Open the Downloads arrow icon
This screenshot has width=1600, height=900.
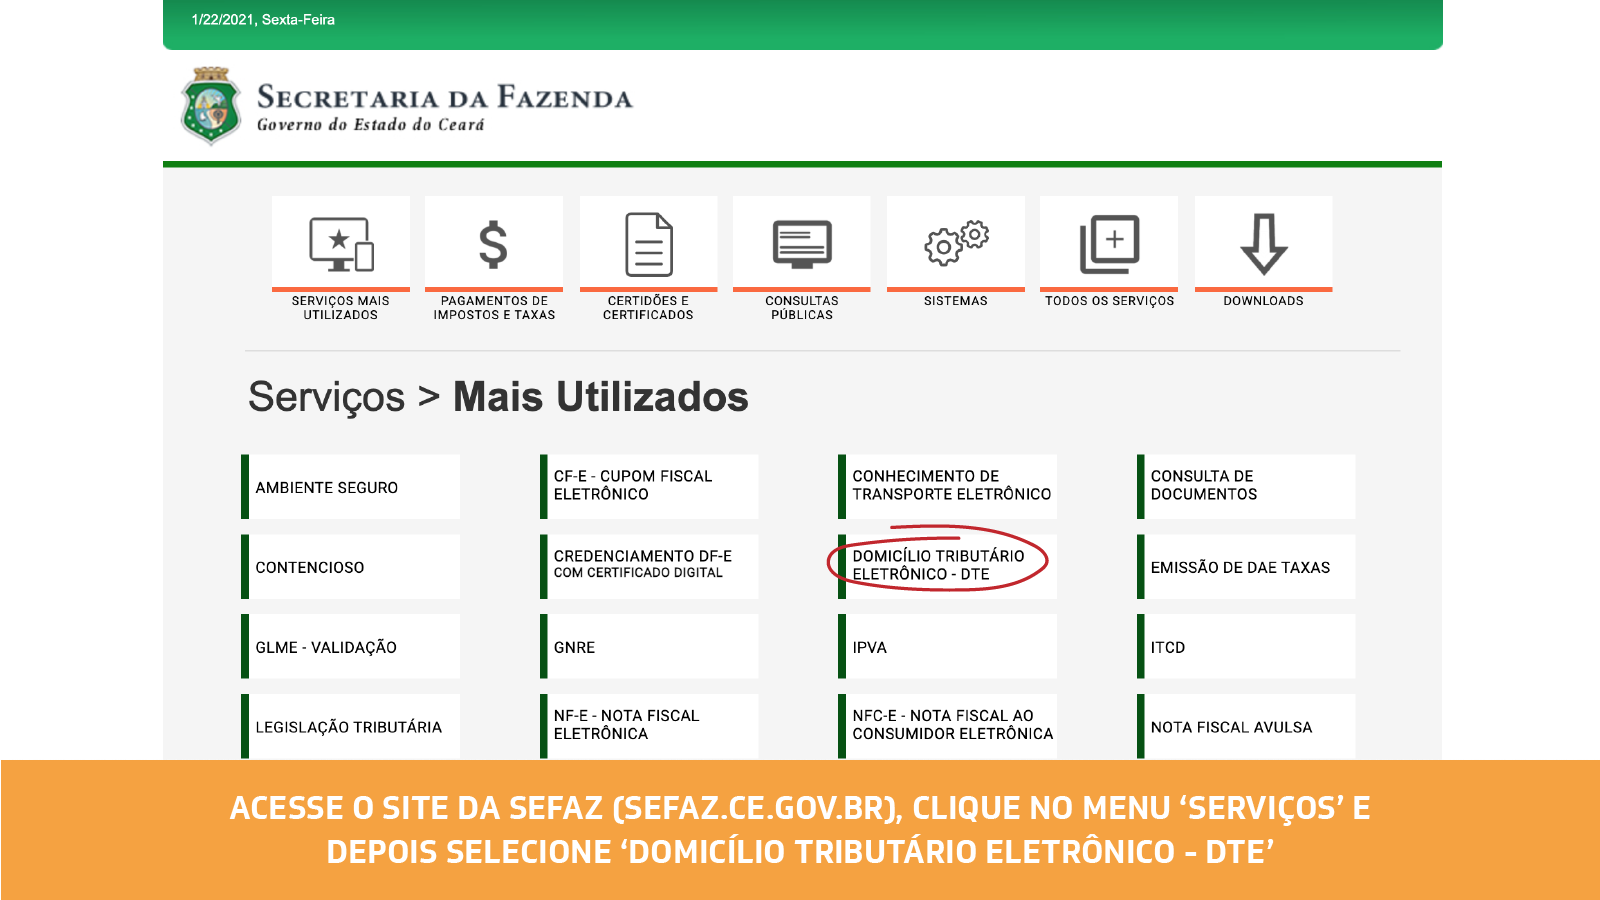(1264, 244)
